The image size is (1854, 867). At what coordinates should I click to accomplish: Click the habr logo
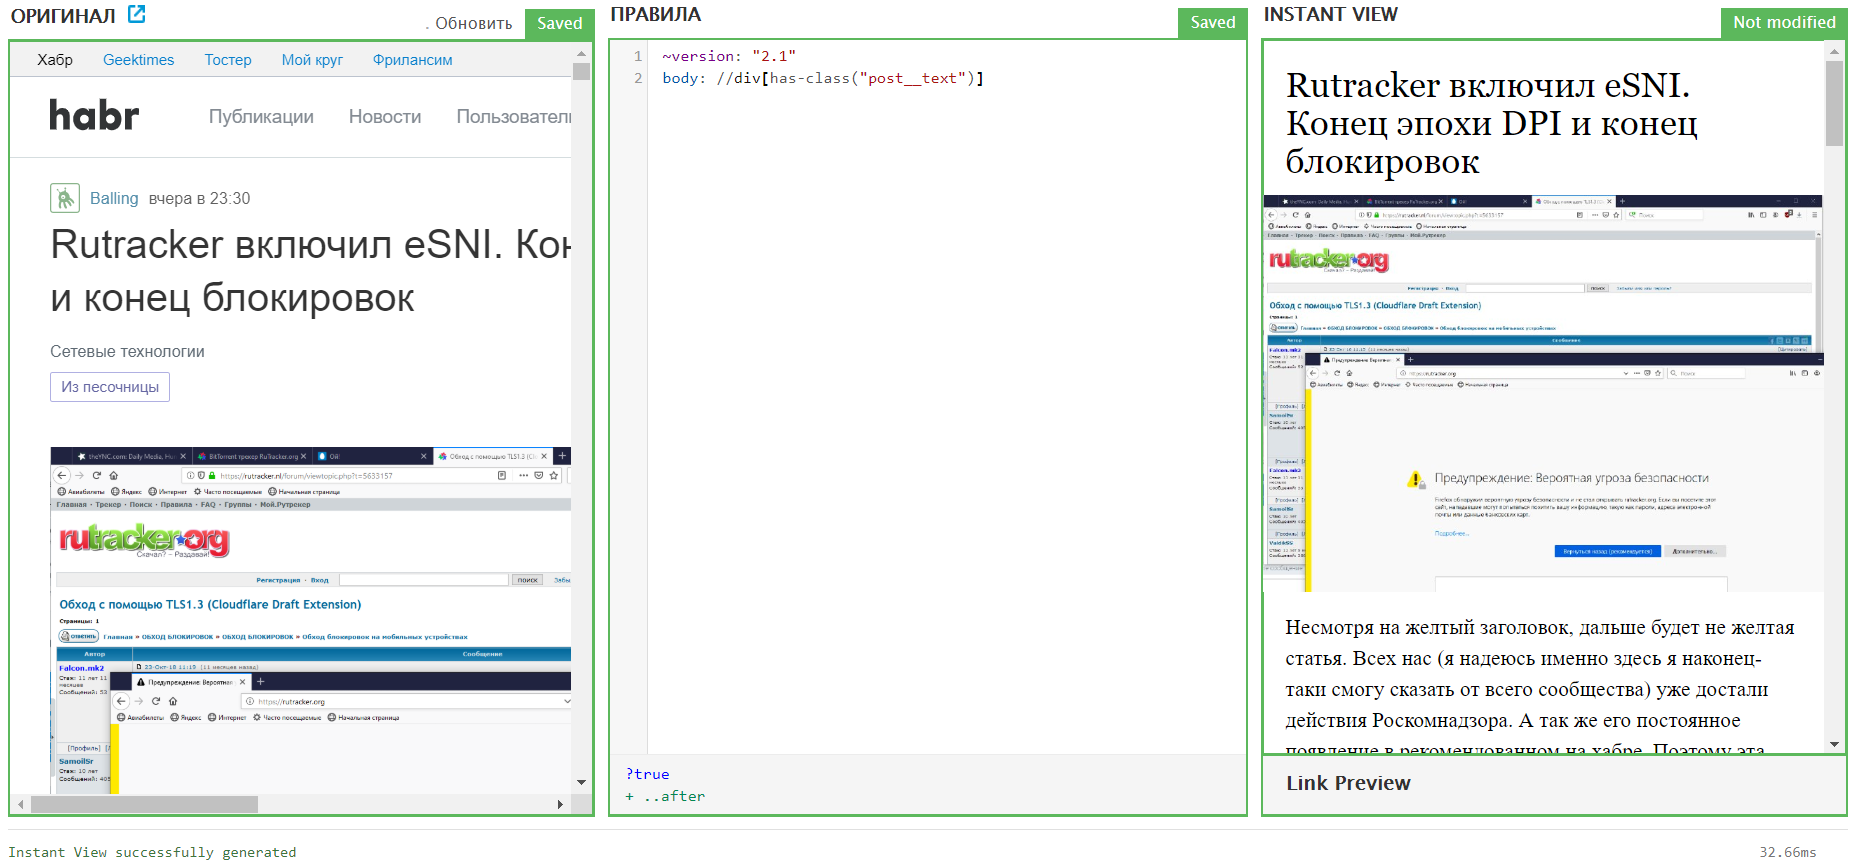pos(95,116)
